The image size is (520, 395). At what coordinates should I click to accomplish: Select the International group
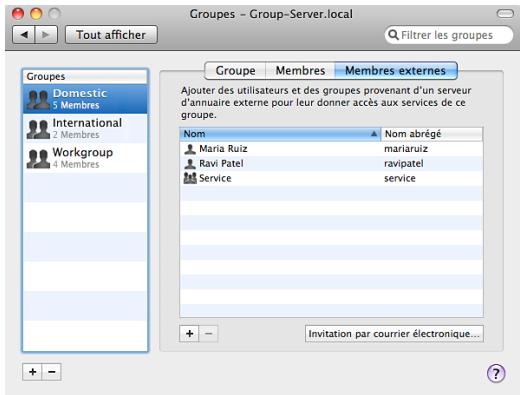click(x=85, y=128)
